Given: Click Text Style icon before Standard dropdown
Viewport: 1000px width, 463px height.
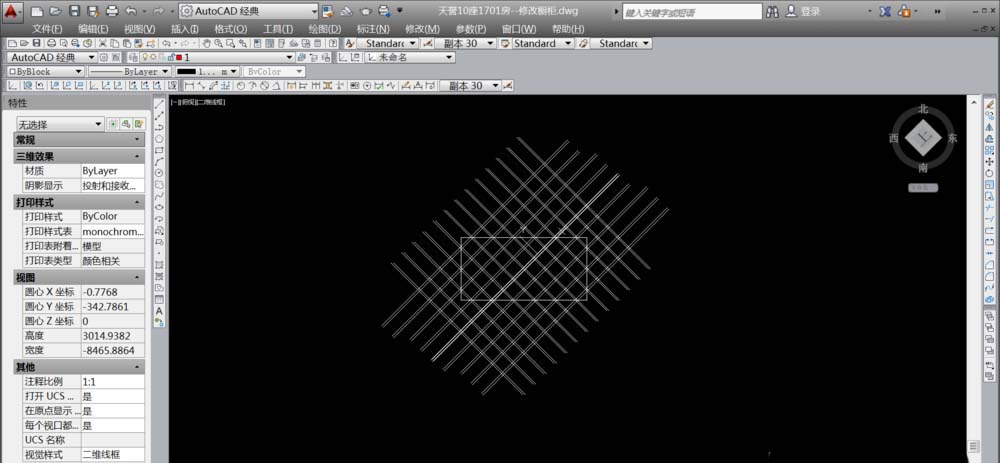Looking at the screenshot, I should tap(349, 43).
